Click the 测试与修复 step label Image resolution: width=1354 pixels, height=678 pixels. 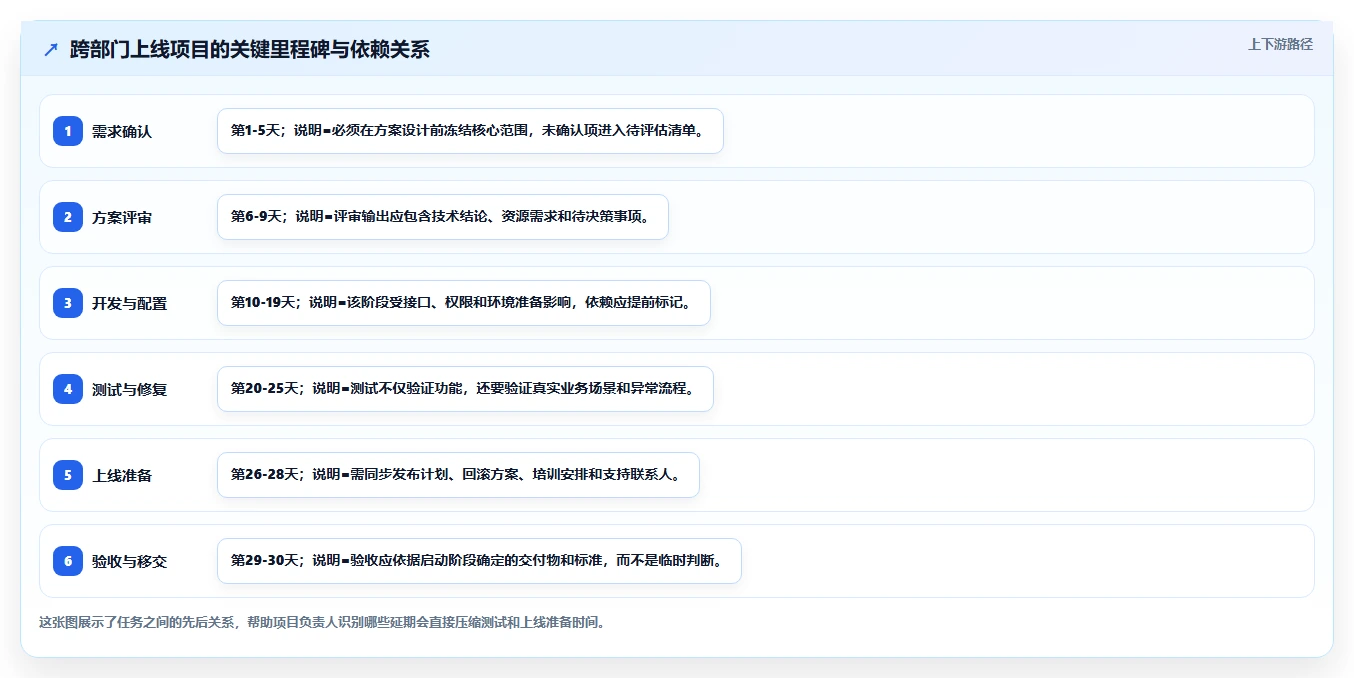[130, 389]
